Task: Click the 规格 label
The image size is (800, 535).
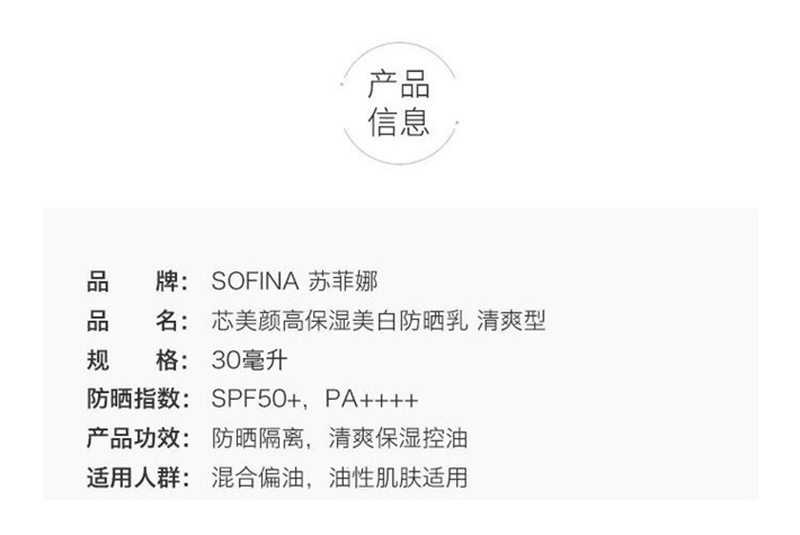Action: coord(137,360)
